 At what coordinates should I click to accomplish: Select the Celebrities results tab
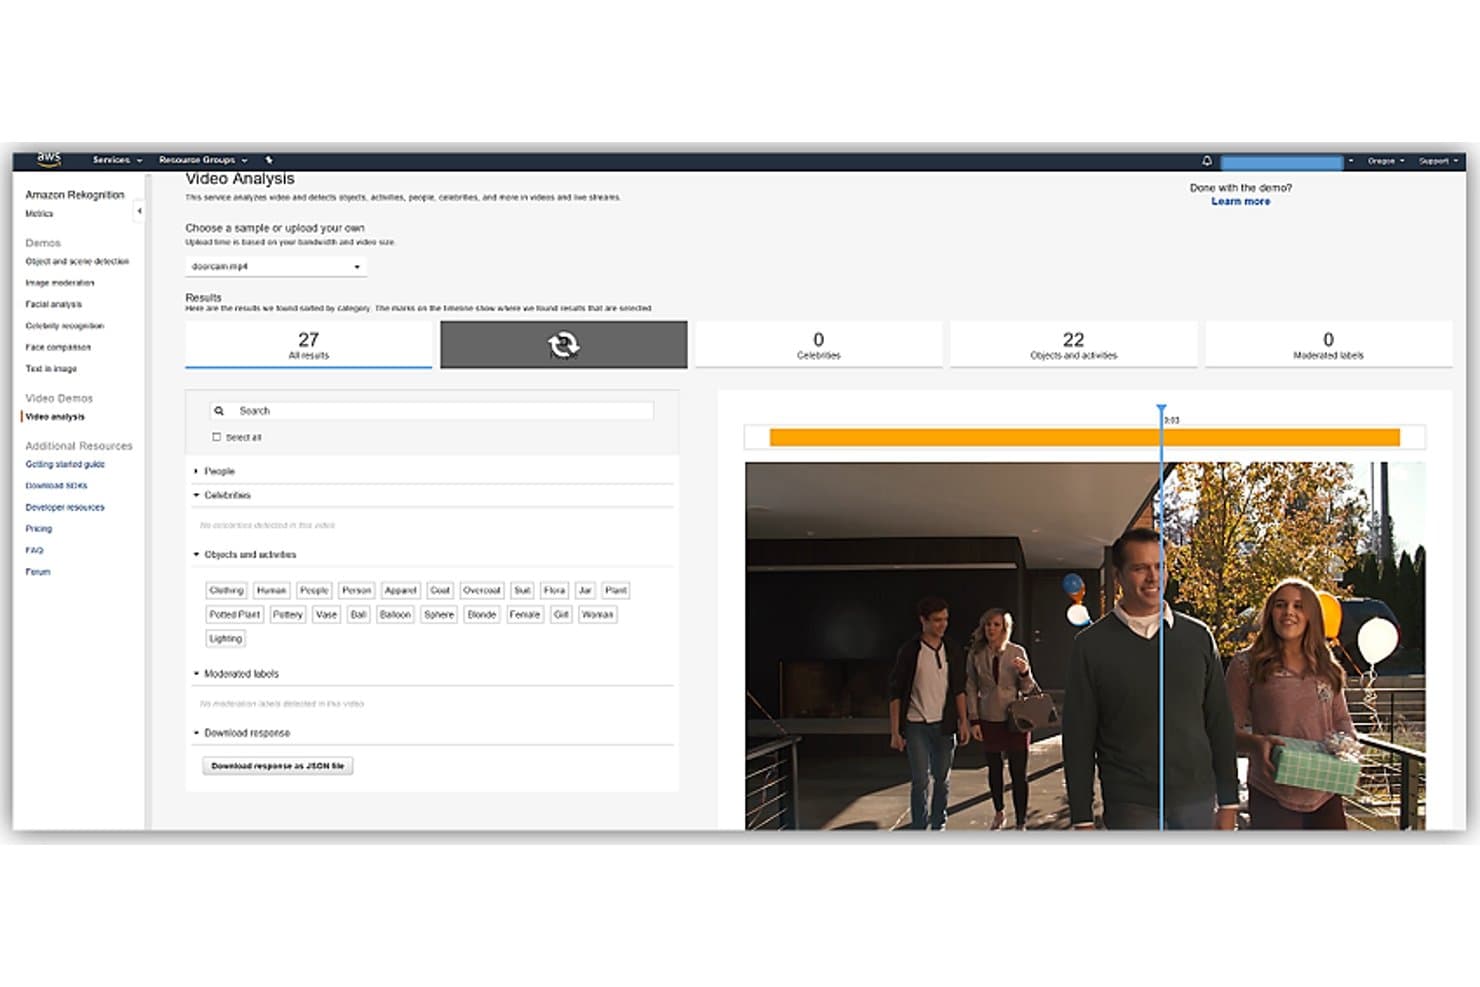pyautogui.click(x=818, y=345)
